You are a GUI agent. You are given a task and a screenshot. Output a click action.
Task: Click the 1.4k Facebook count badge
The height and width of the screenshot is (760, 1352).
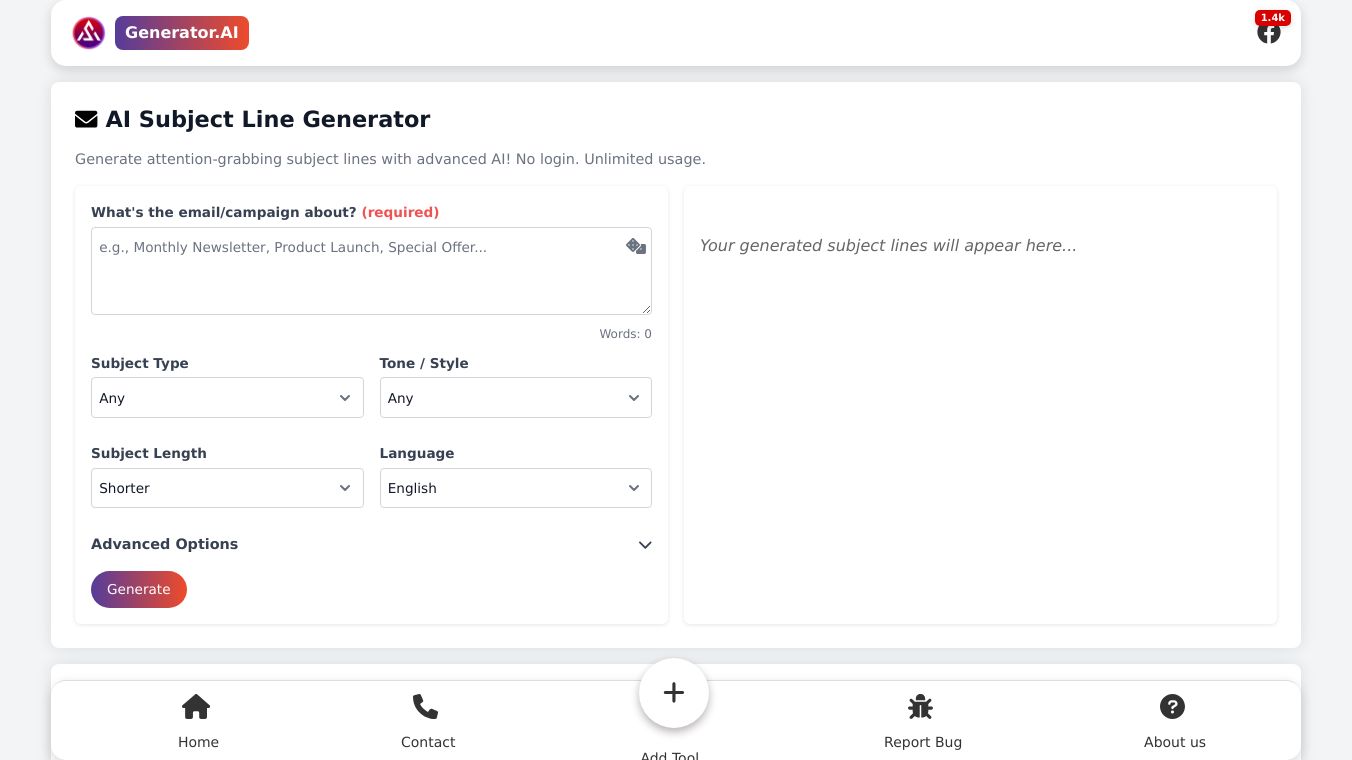1272,18
